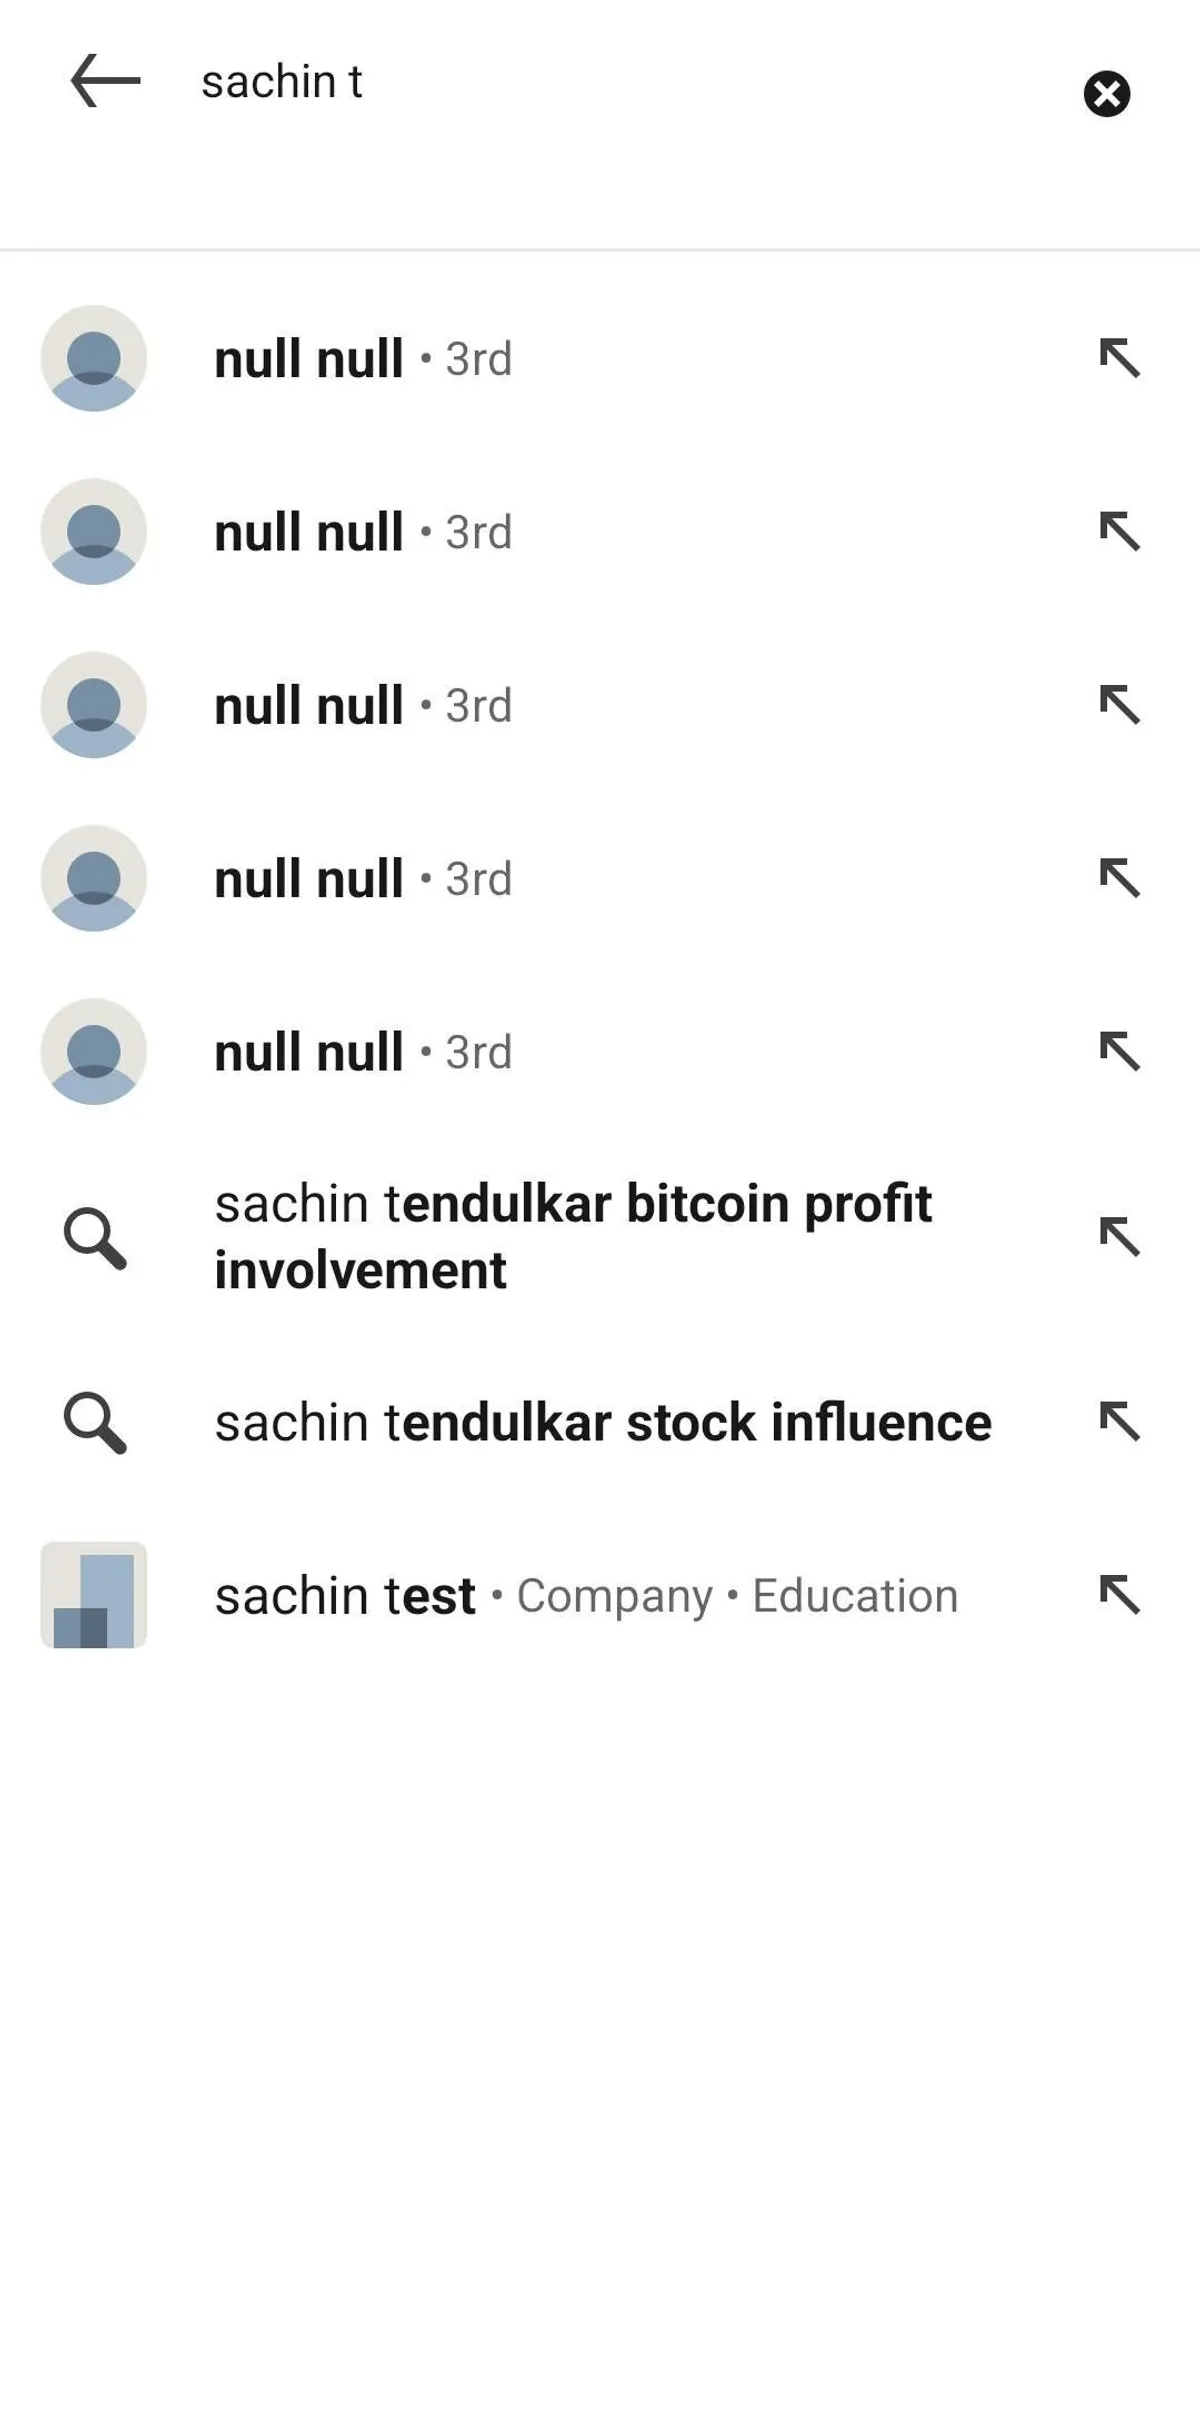Tap the arrow icon beside fourth null null
Screen dimensions: 1200x2423
(1119, 878)
